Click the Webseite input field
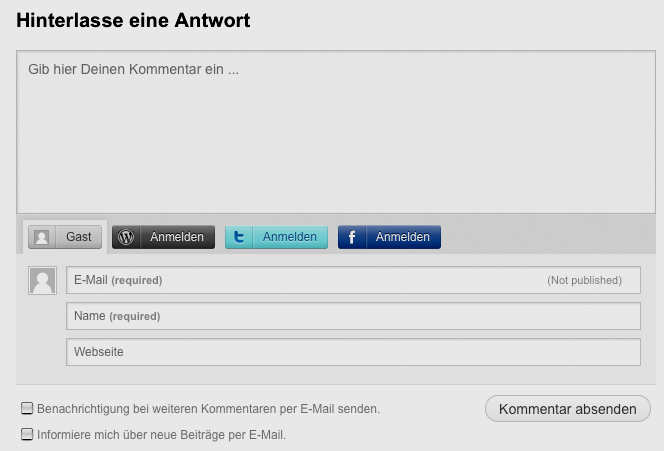 (353, 353)
